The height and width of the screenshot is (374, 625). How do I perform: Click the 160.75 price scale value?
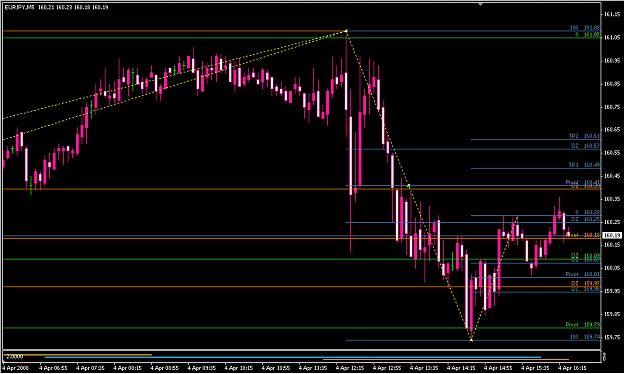point(612,107)
